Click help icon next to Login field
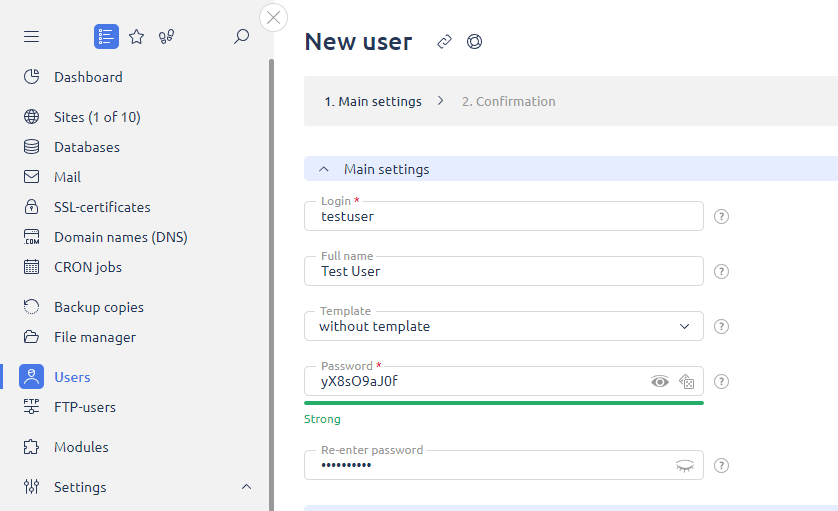The image size is (838, 511). coord(721,216)
